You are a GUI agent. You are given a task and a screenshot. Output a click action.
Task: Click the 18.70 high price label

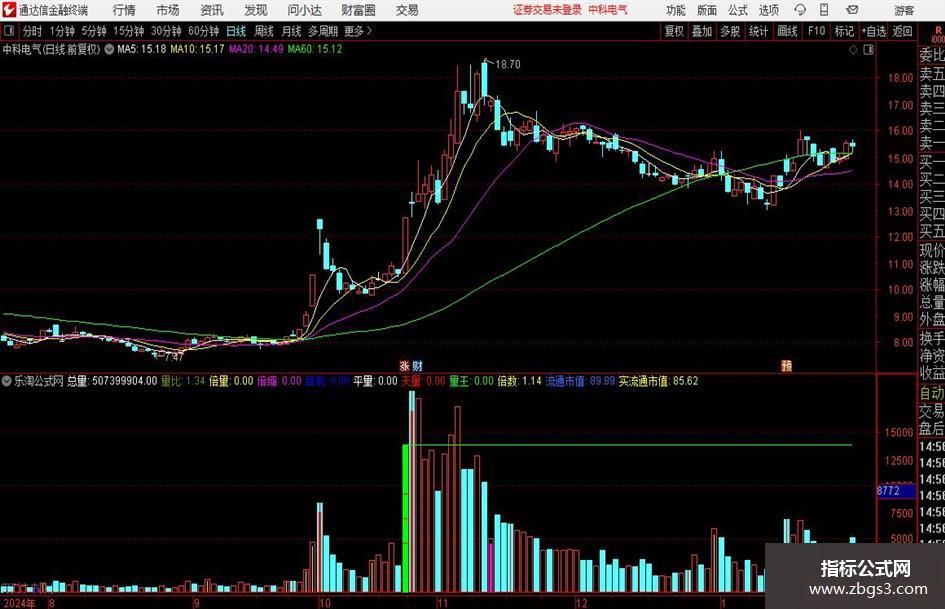507,65
